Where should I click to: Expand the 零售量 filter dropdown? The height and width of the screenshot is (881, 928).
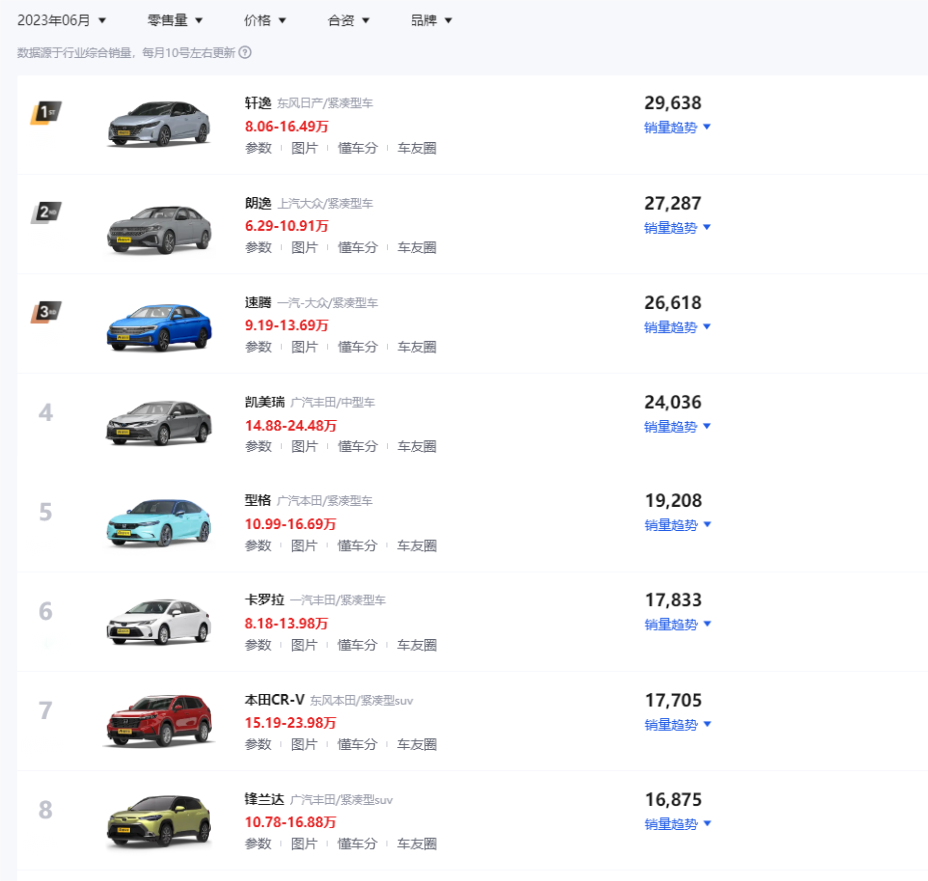tap(175, 20)
